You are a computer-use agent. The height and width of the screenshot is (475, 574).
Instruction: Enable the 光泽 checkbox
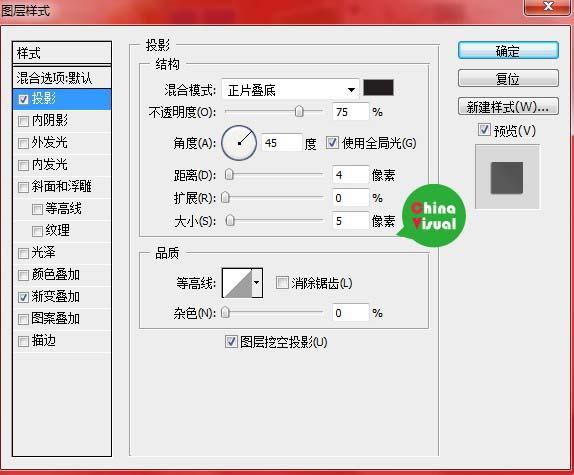(23, 253)
